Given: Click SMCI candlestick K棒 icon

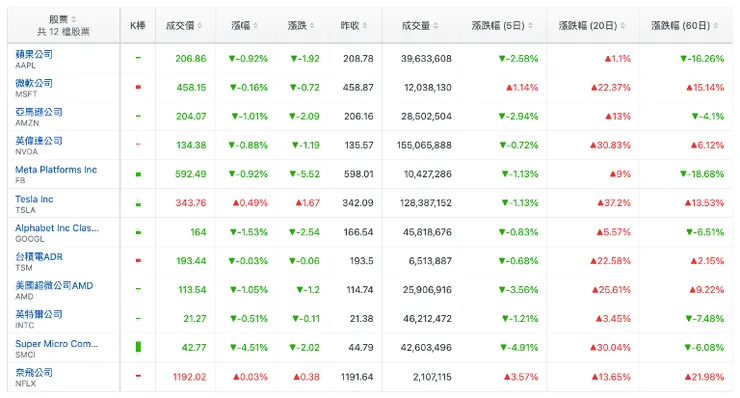Looking at the screenshot, I should click(138, 347).
